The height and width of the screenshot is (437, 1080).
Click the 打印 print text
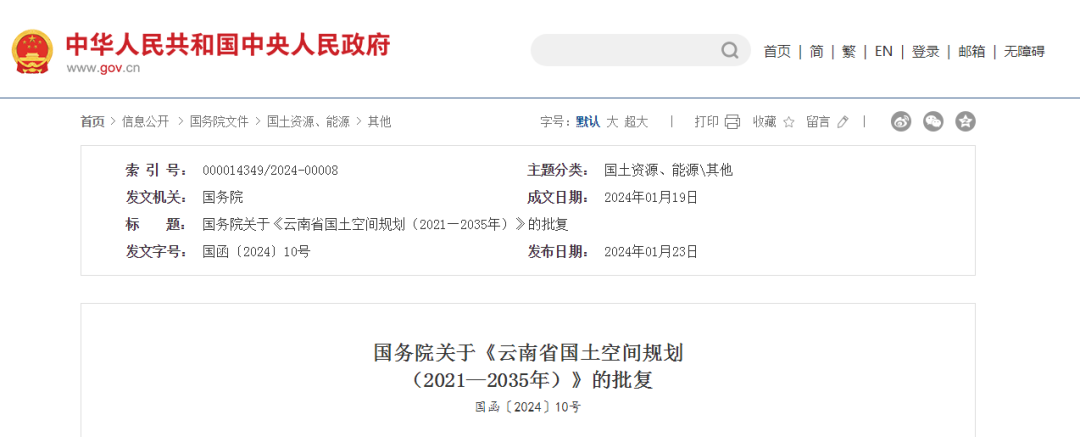pyautogui.click(x=706, y=122)
